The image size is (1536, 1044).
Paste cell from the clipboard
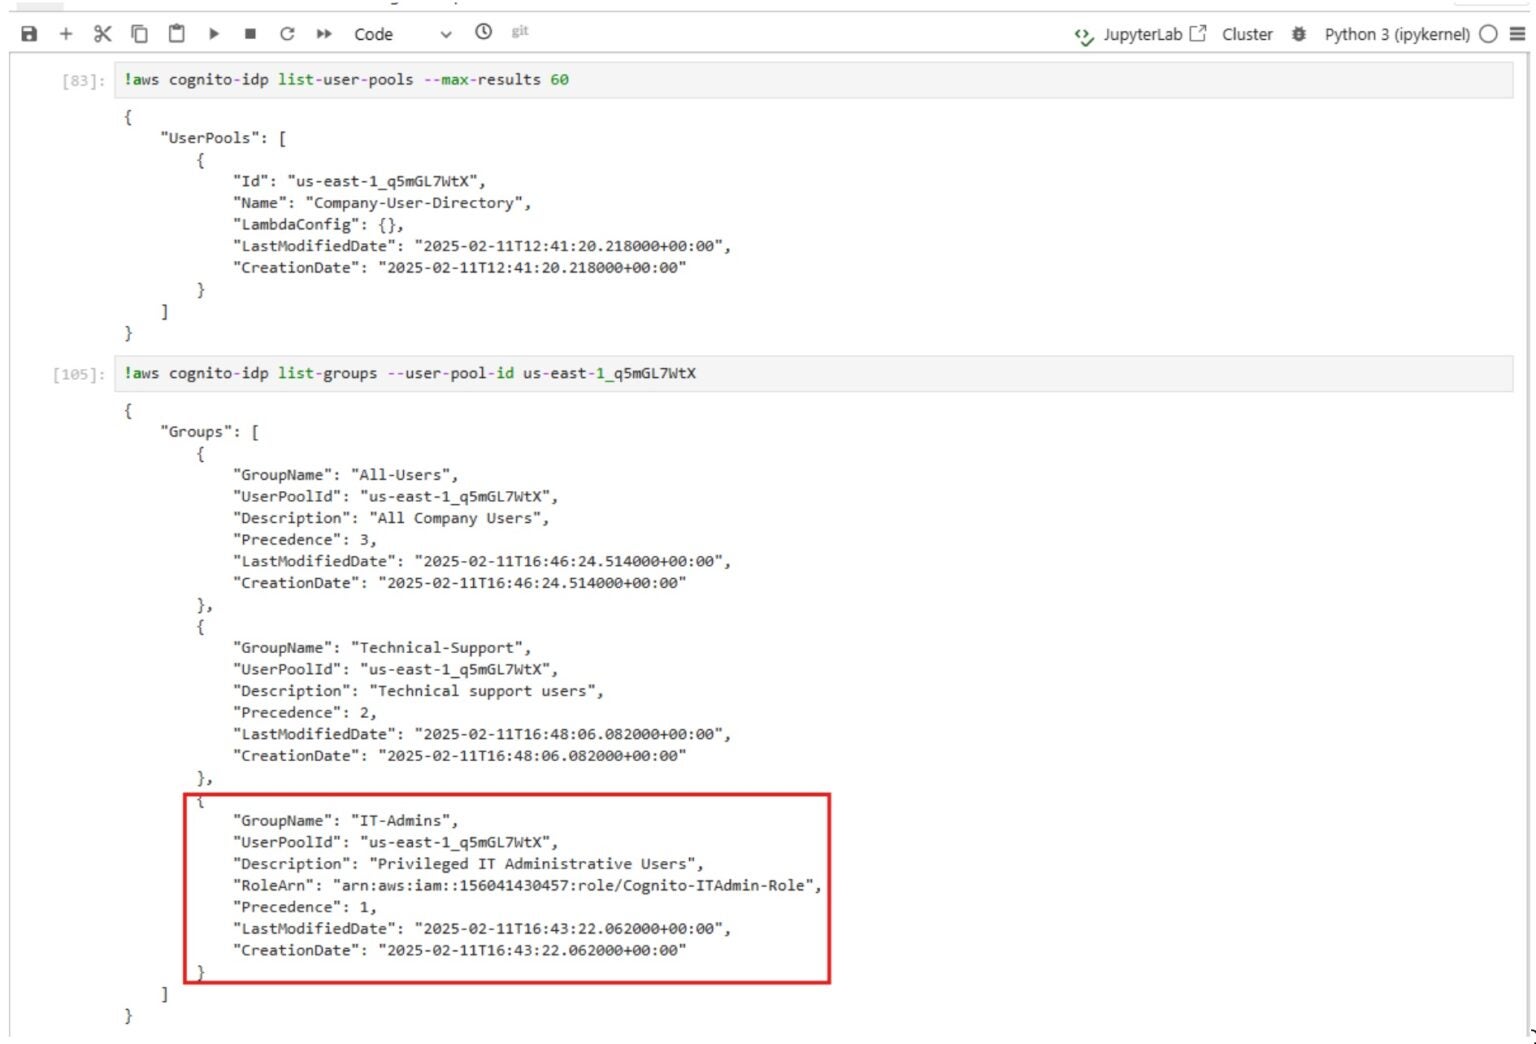click(176, 34)
